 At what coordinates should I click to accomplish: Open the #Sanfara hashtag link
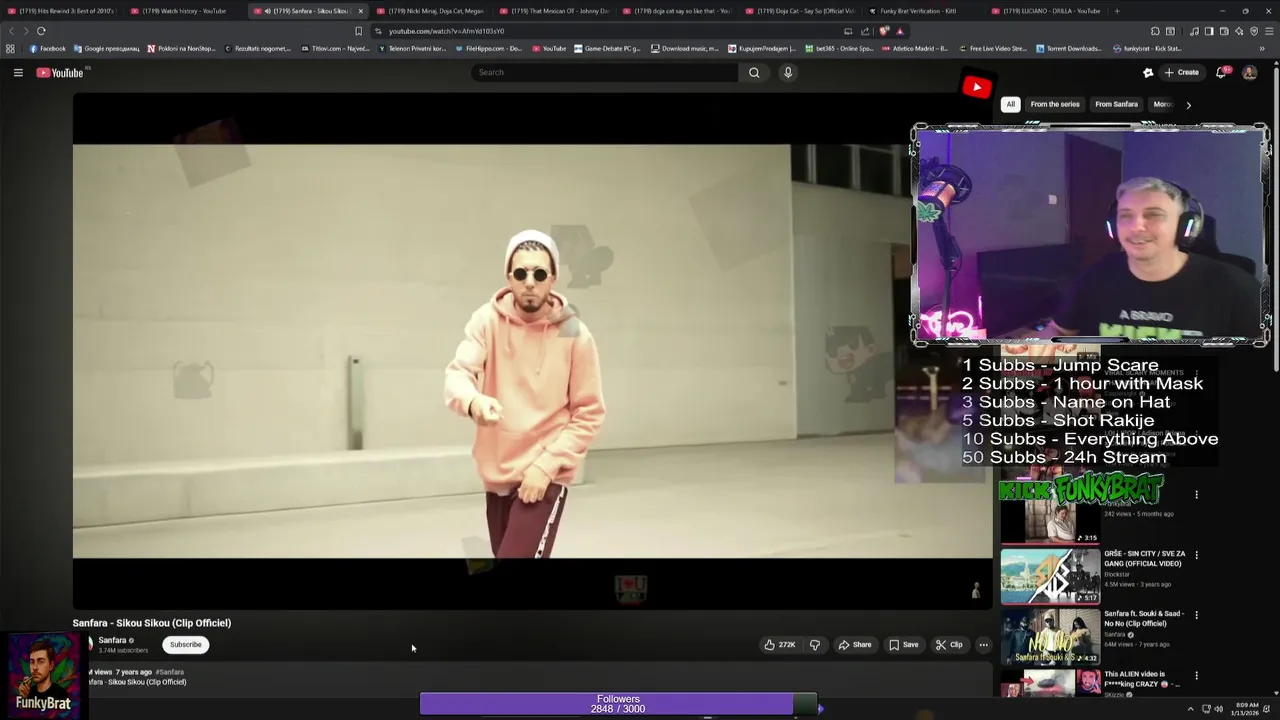[x=170, y=672]
